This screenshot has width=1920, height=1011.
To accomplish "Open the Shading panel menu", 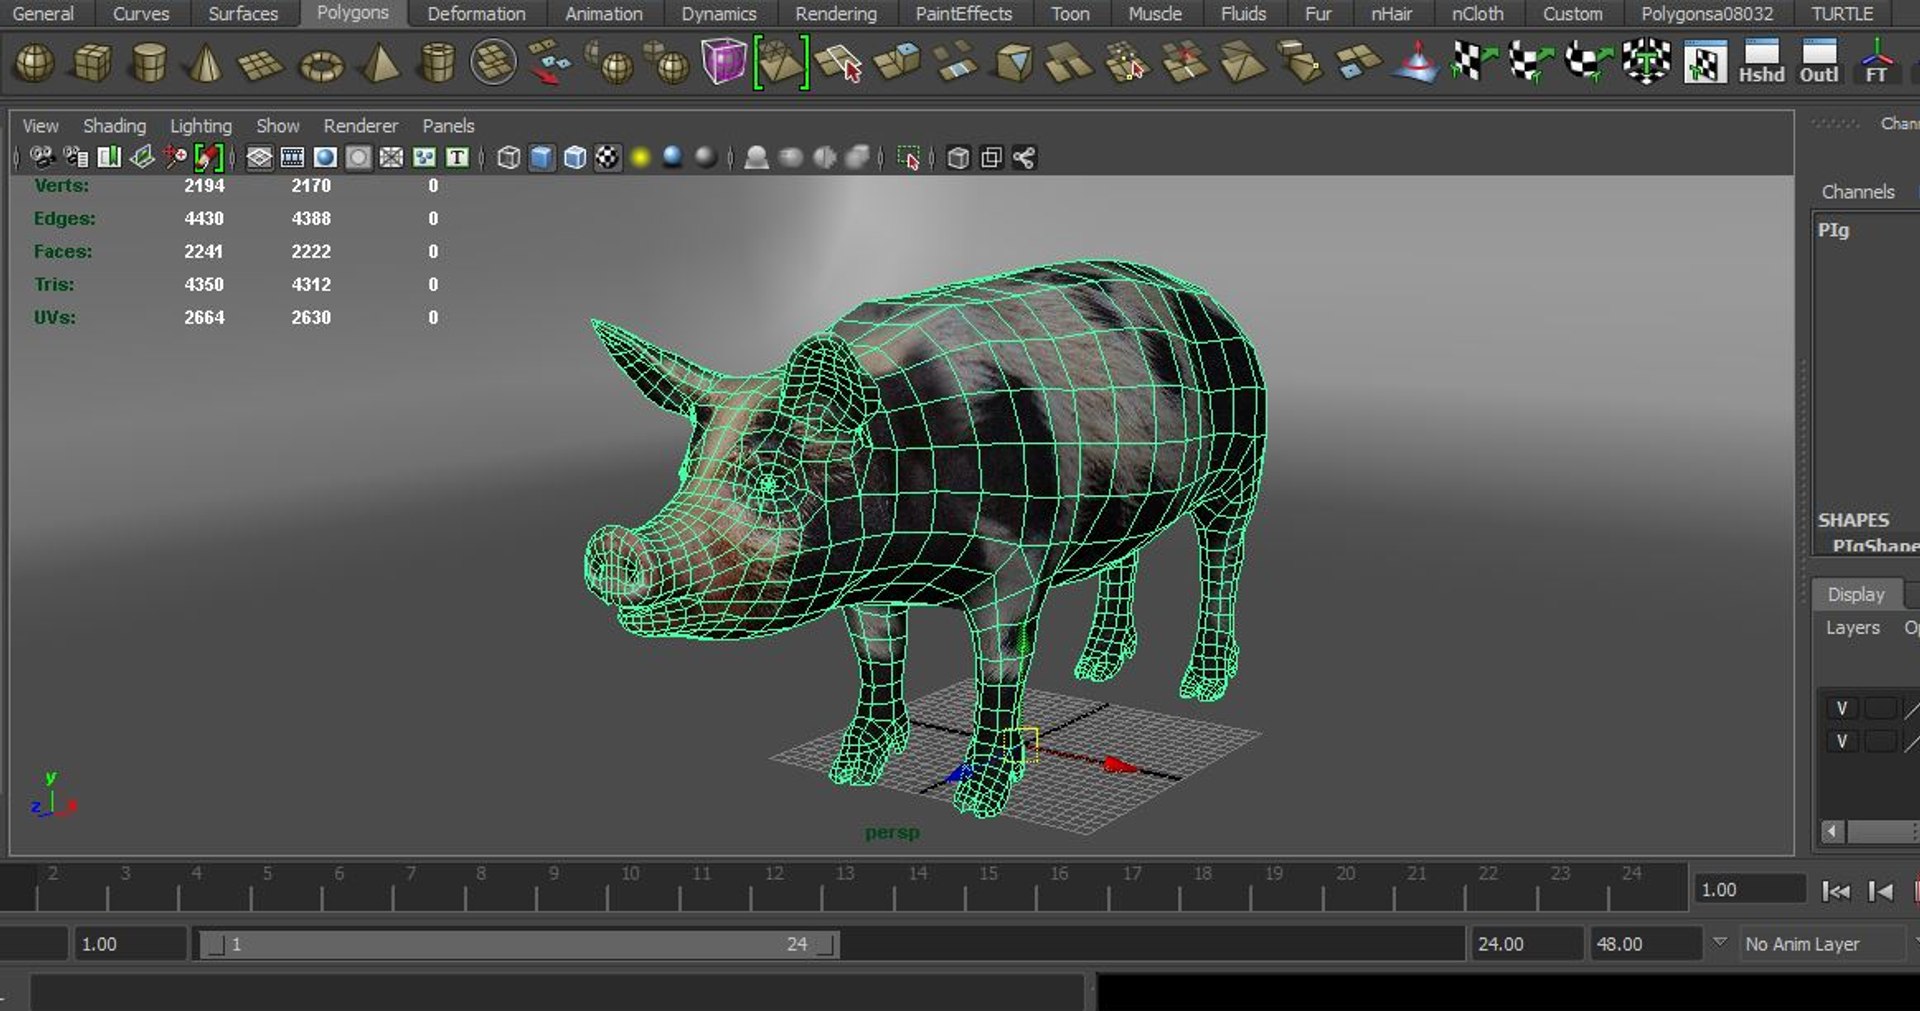I will click(114, 126).
